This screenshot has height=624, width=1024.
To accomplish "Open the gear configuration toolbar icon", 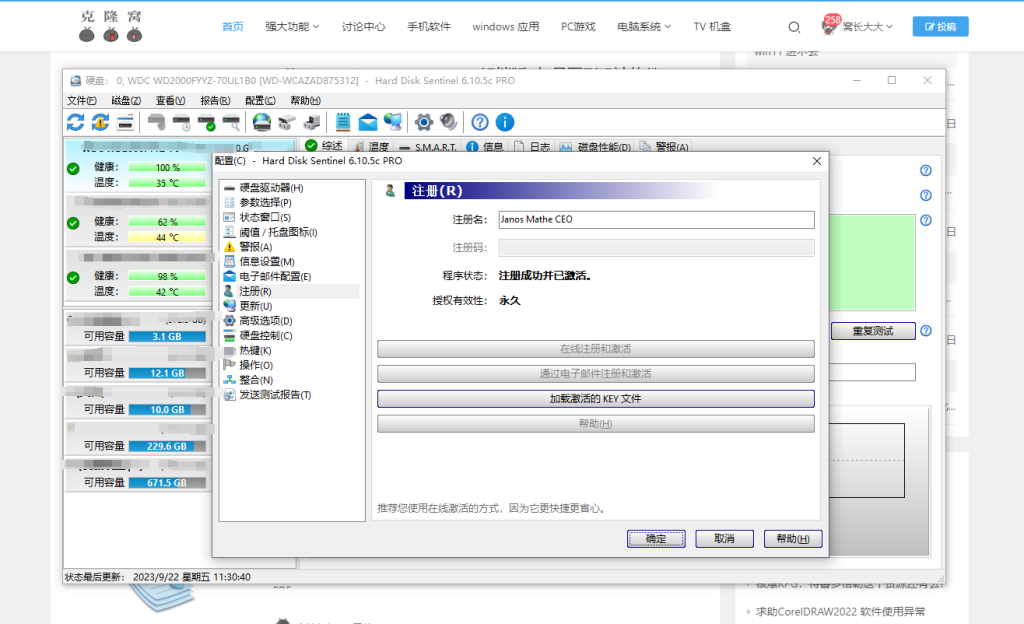I will (424, 122).
